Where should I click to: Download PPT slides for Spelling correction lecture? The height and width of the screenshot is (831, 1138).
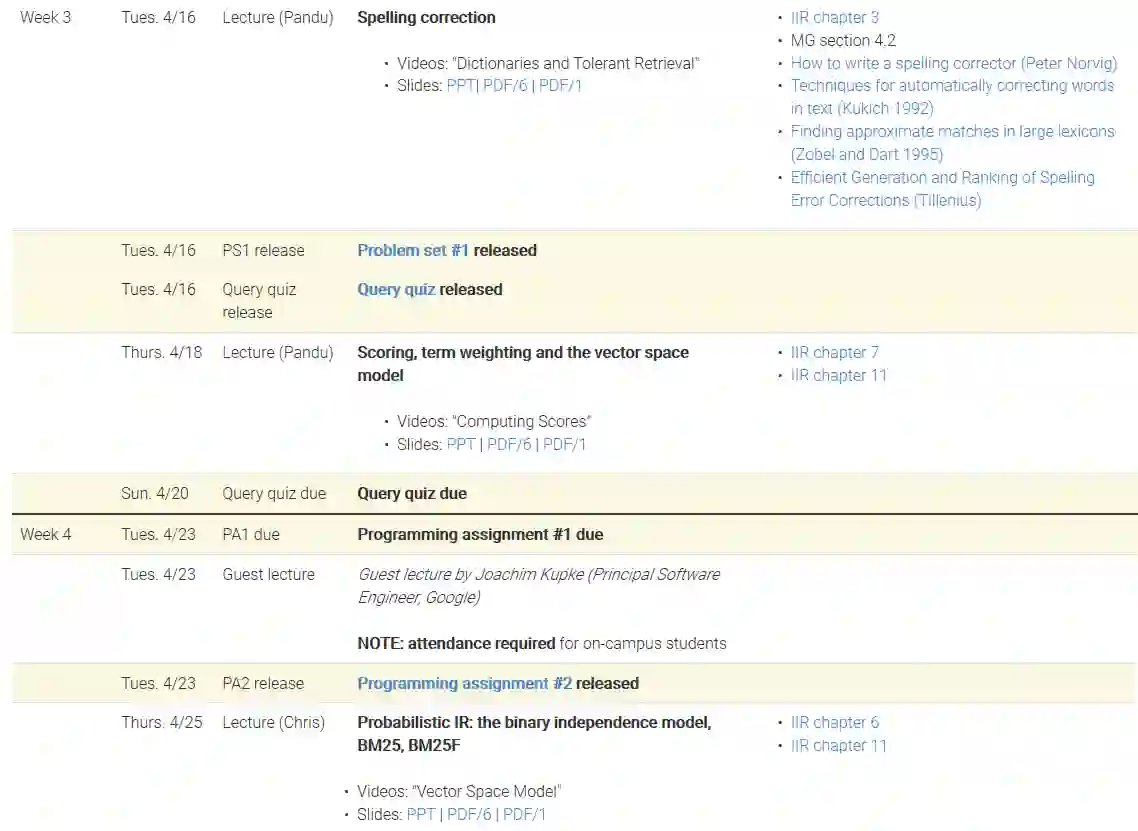point(460,86)
